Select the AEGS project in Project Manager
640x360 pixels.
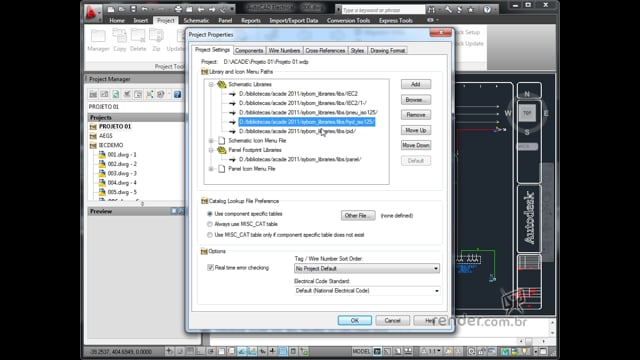(x=105, y=136)
